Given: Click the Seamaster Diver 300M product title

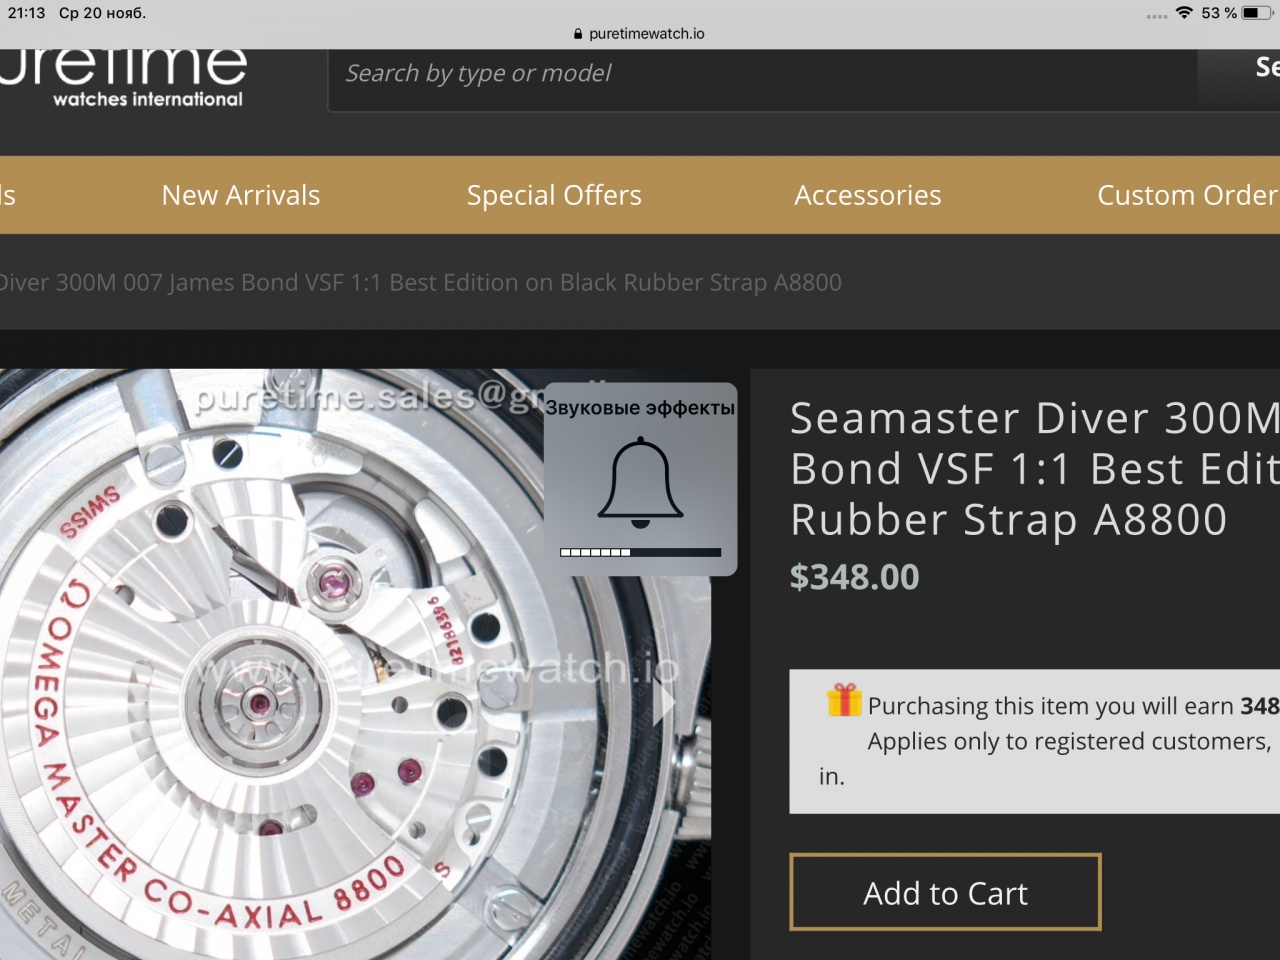Looking at the screenshot, I should pos(1030,468).
